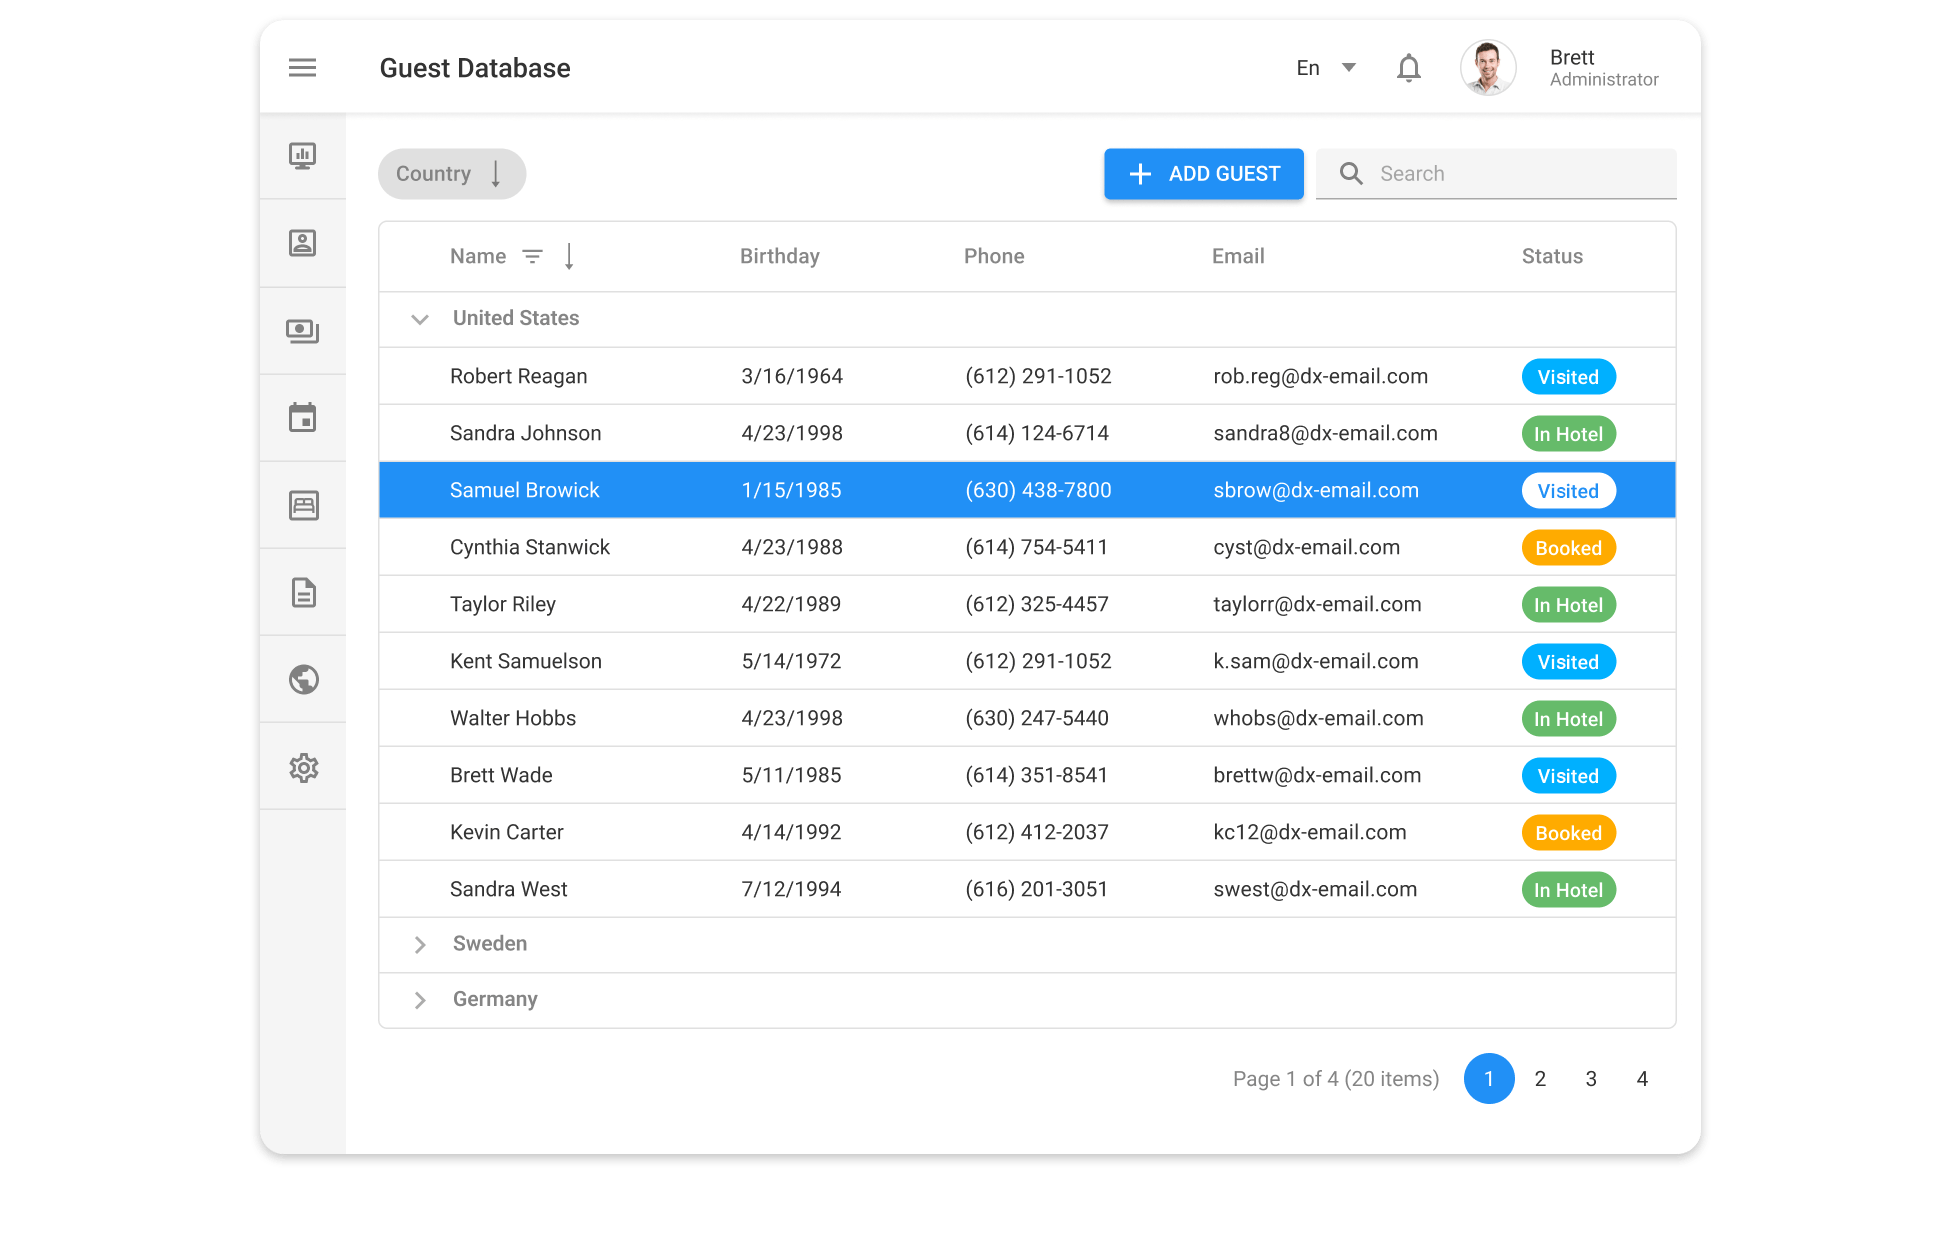Click birthday 4/22/1989
Viewport: 1960px width, 1240px height.
[791, 604]
